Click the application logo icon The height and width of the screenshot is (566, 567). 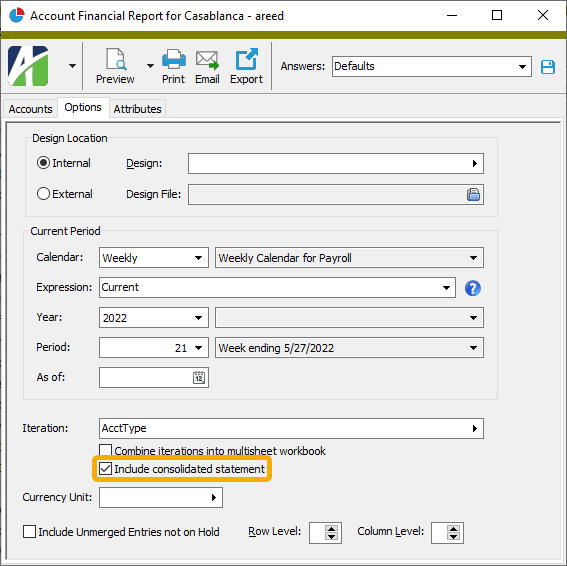pyautogui.click(x=28, y=66)
